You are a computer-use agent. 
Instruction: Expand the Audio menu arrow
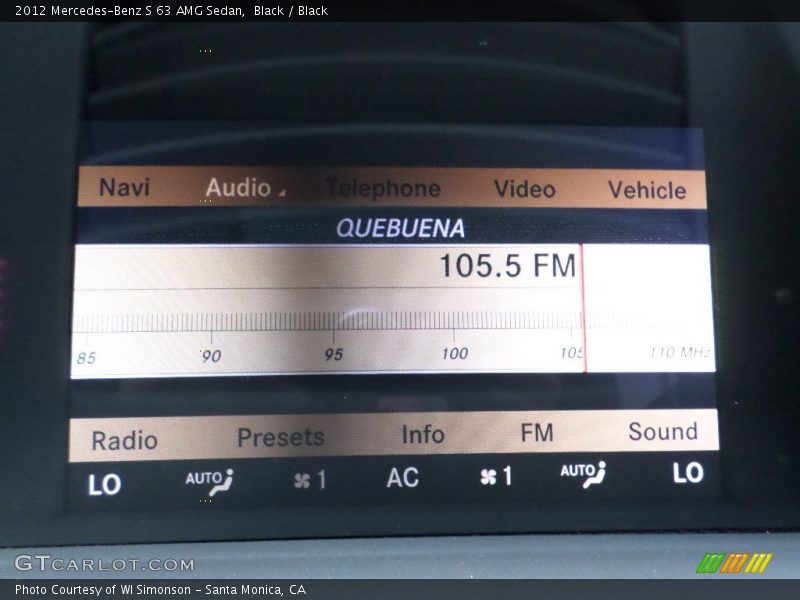[x=281, y=192]
